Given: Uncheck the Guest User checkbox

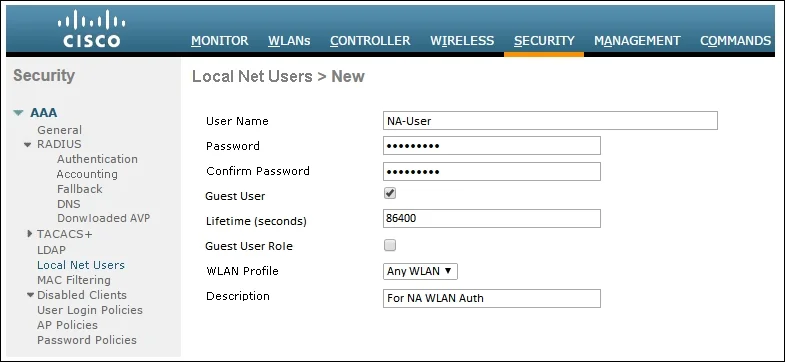Looking at the screenshot, I should tap(390, 193).
